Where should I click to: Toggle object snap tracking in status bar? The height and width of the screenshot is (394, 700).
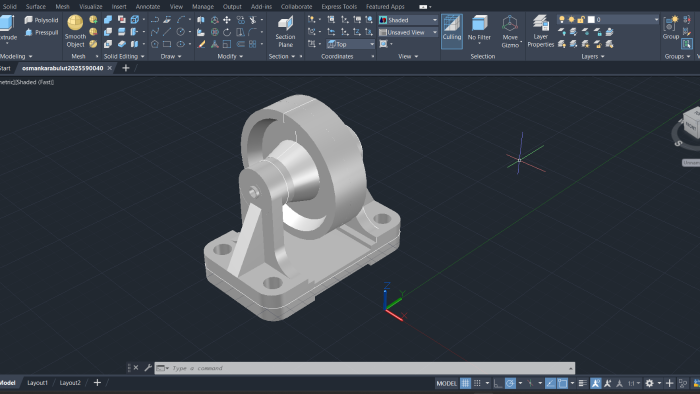[550, 383]
